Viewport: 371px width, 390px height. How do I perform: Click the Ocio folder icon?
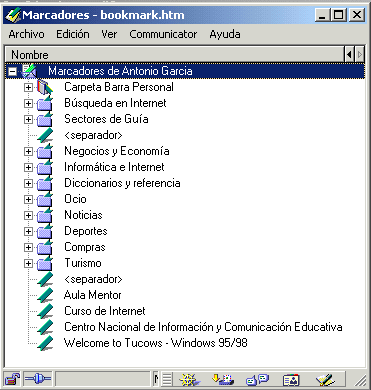point(45,199)
